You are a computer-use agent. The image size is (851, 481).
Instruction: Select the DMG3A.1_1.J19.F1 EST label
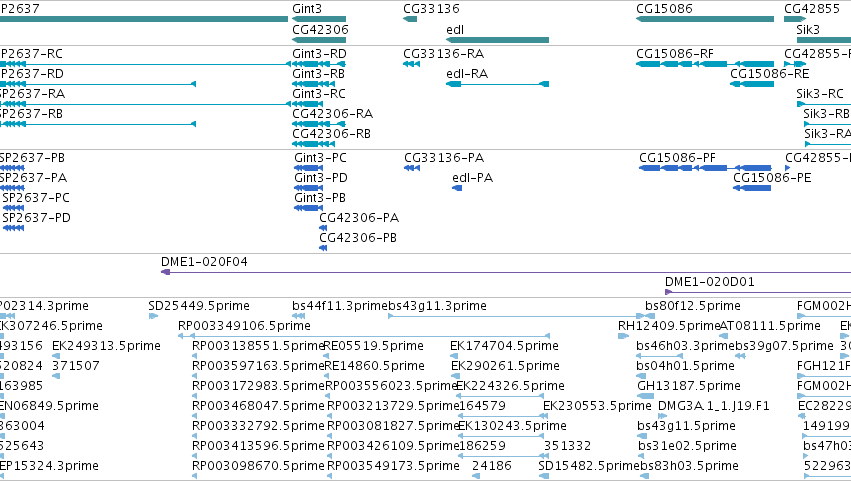point(714,406)
